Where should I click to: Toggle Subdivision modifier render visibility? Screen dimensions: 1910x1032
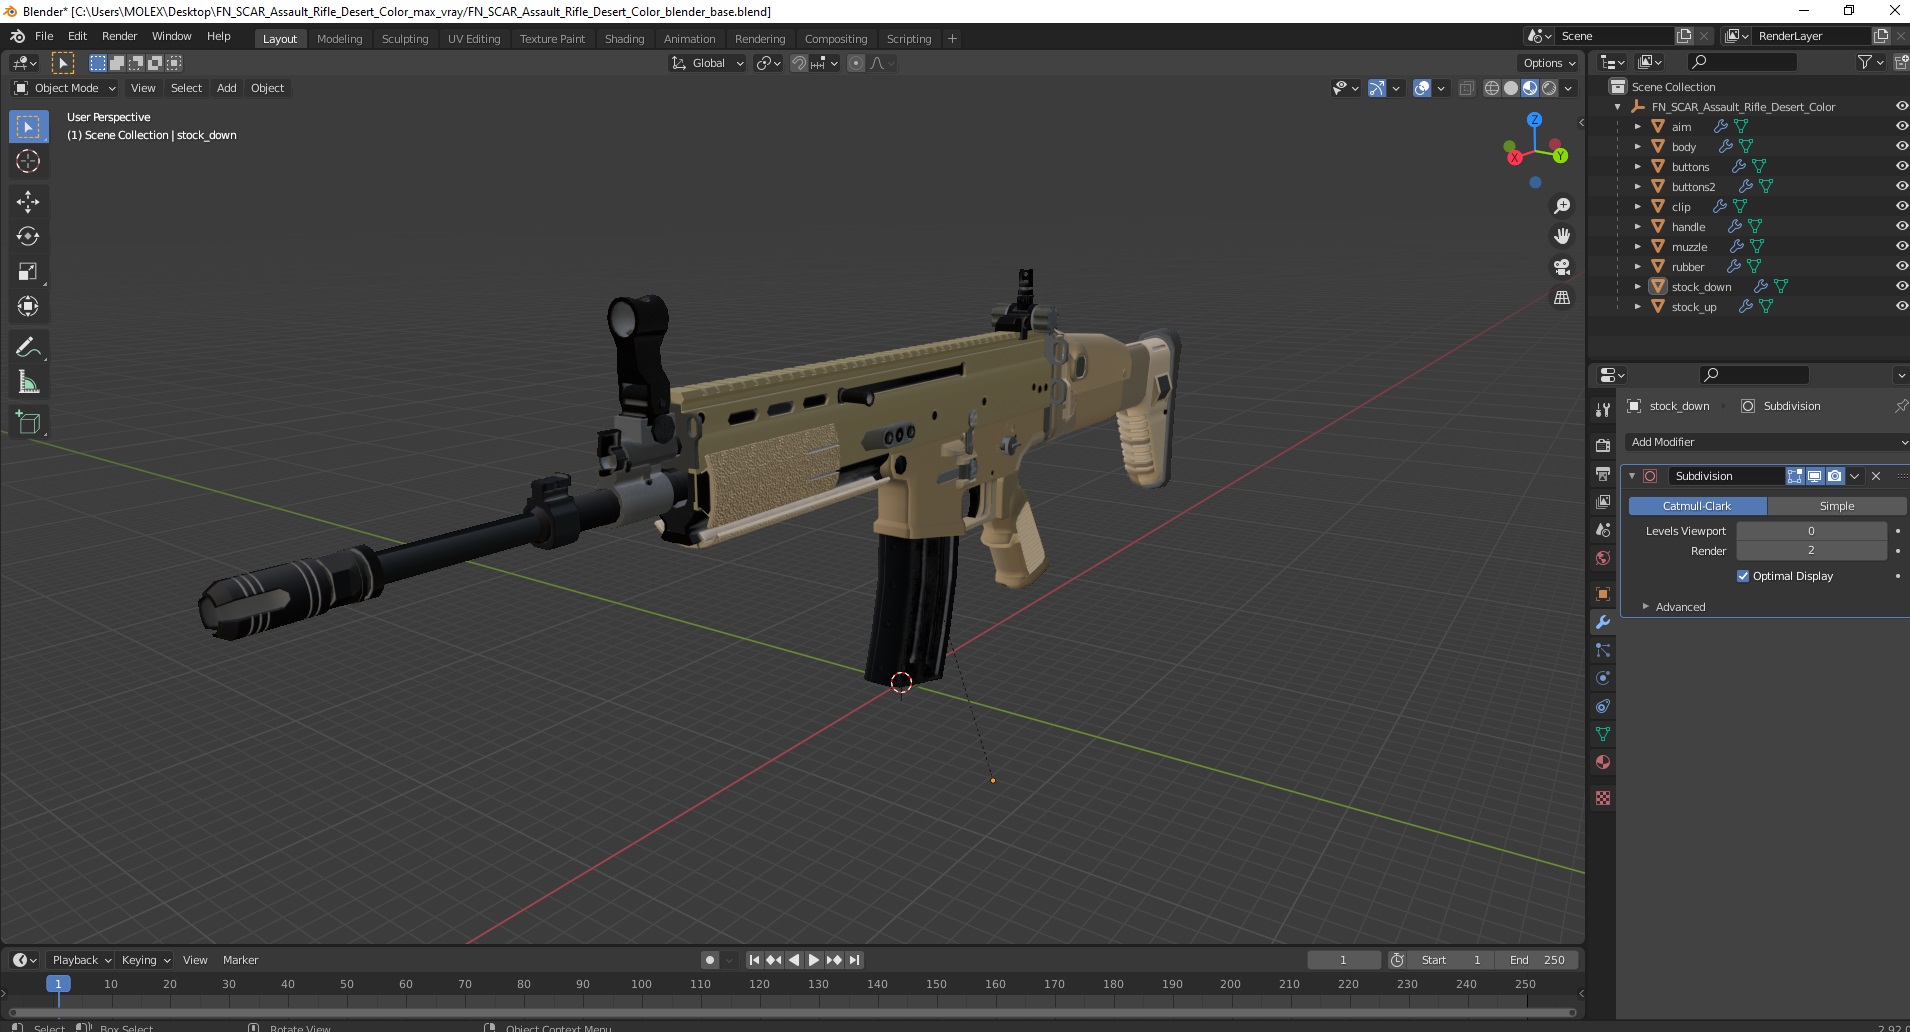click(1834, 476)
